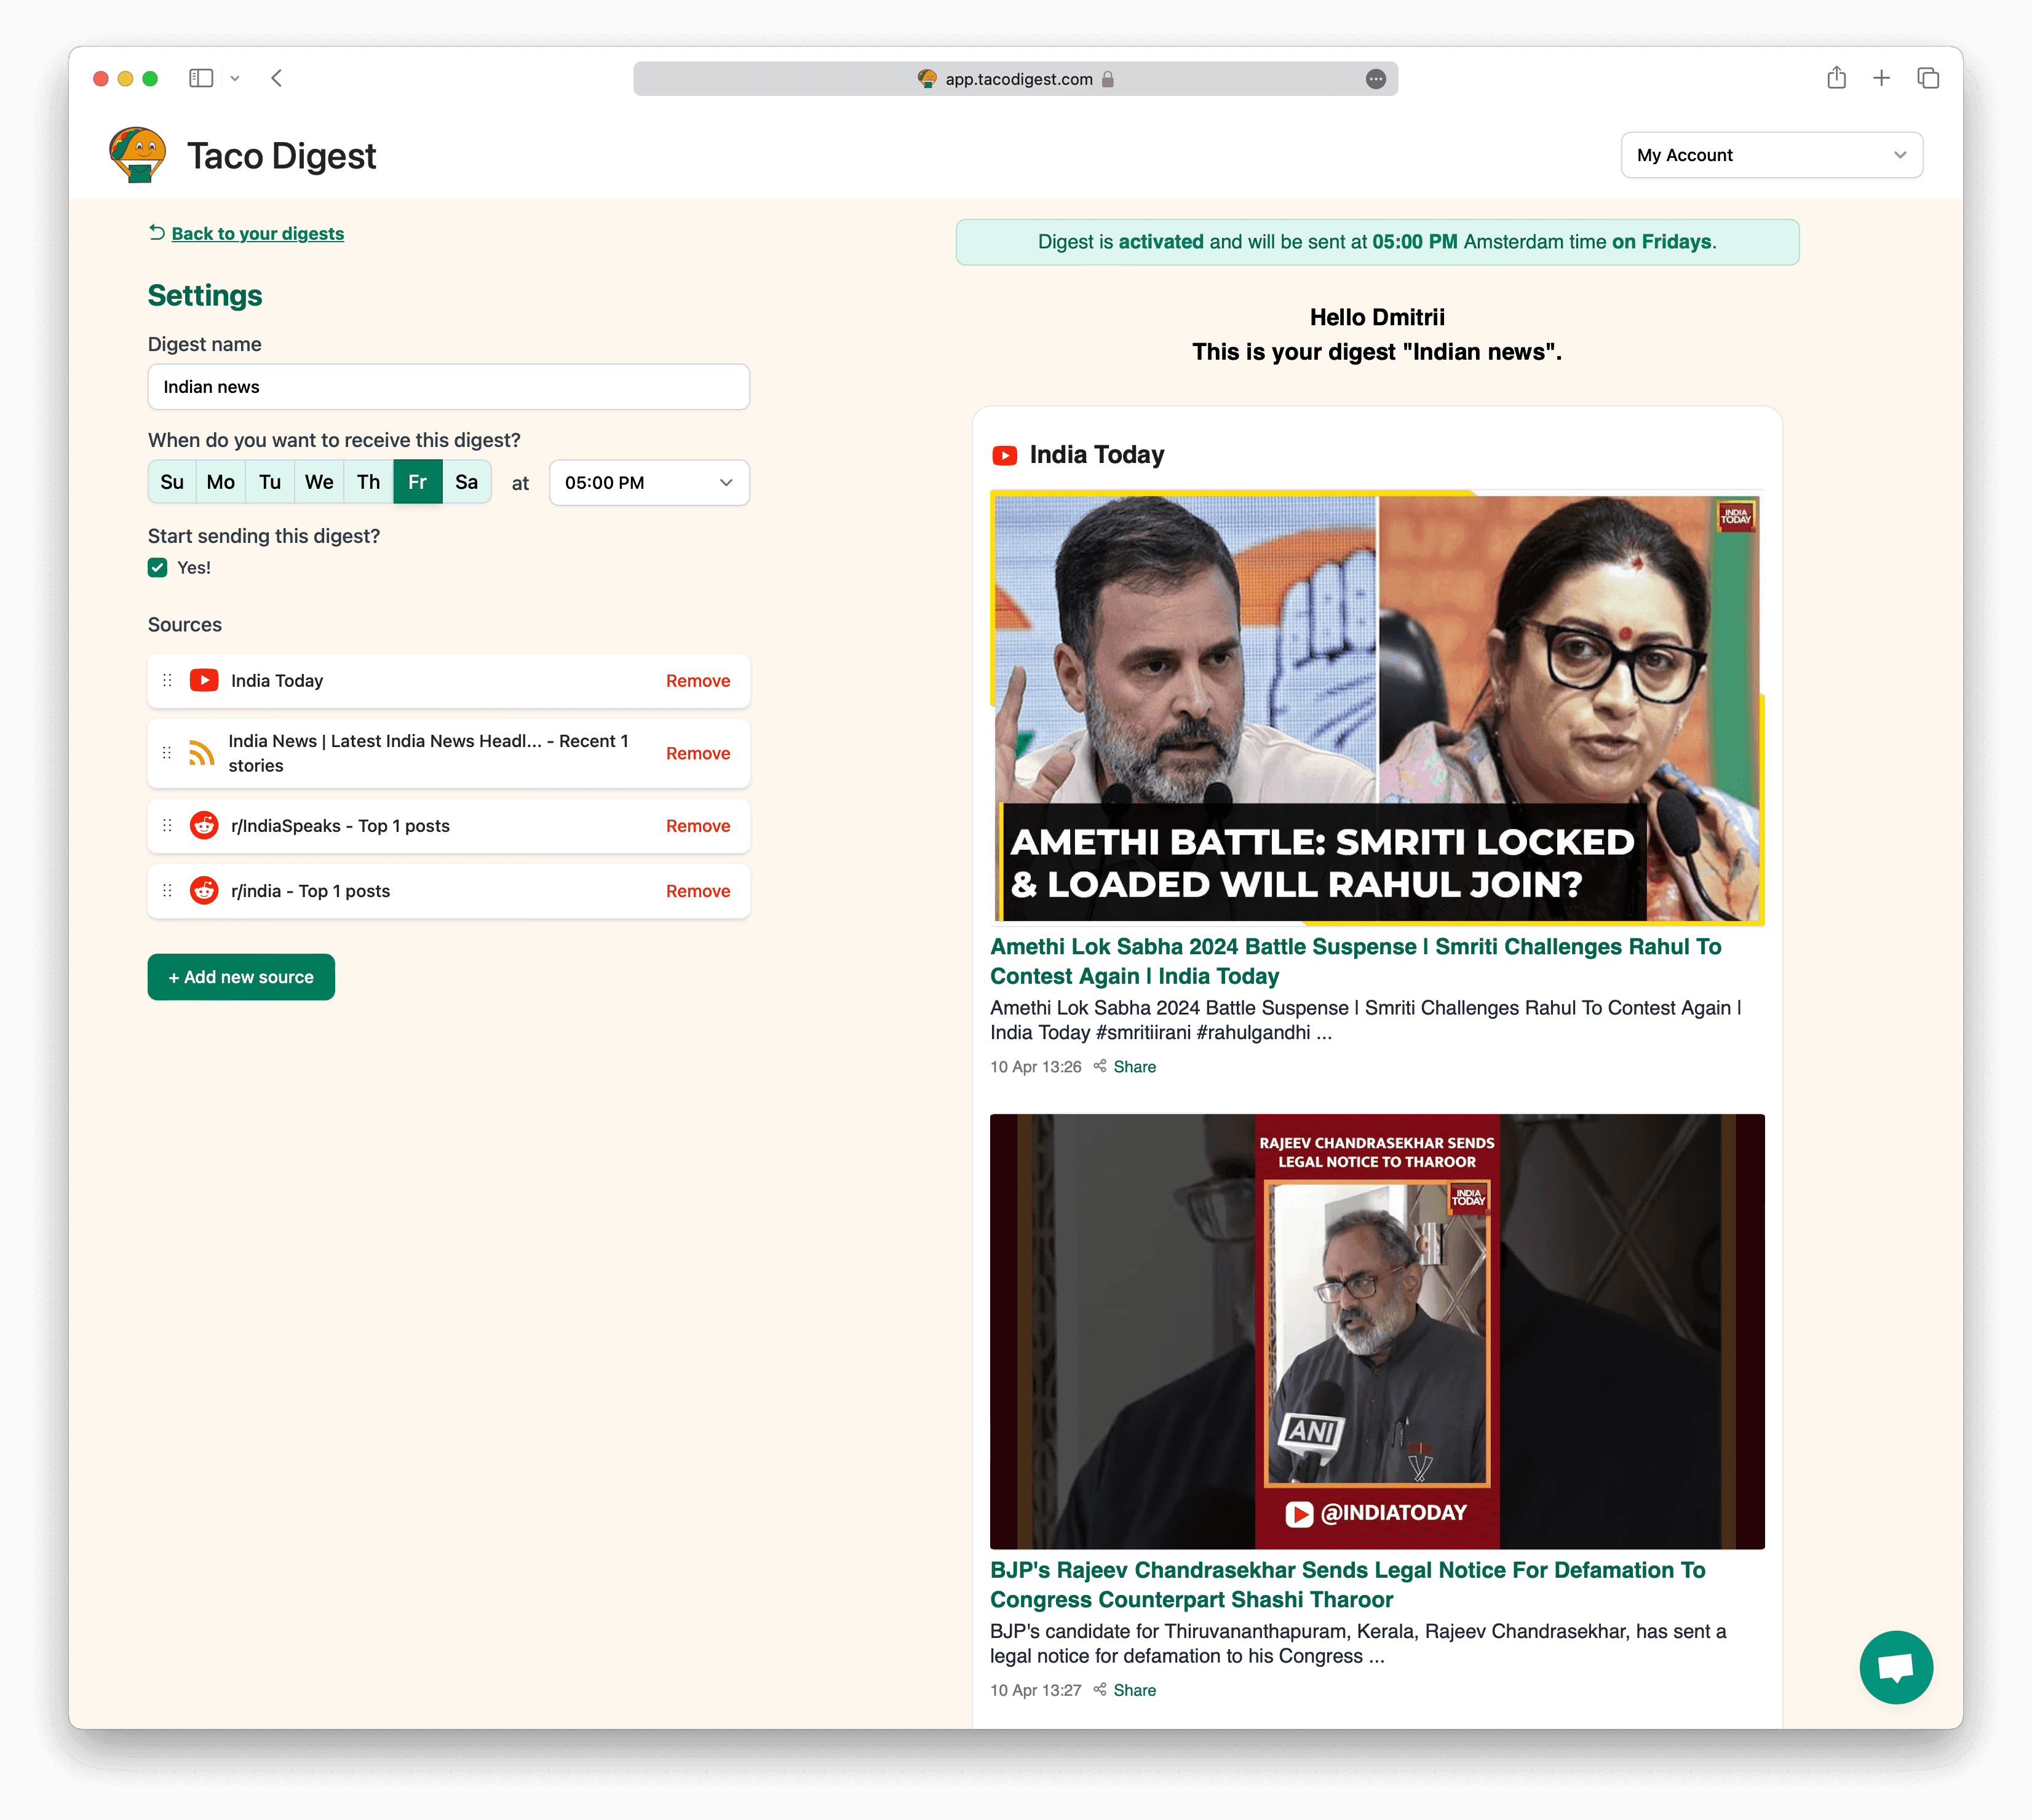Open the Amethi Battle video thumbnail
The height and width of the screenshot is (1820, 2032).
[x=1377, y=708]
